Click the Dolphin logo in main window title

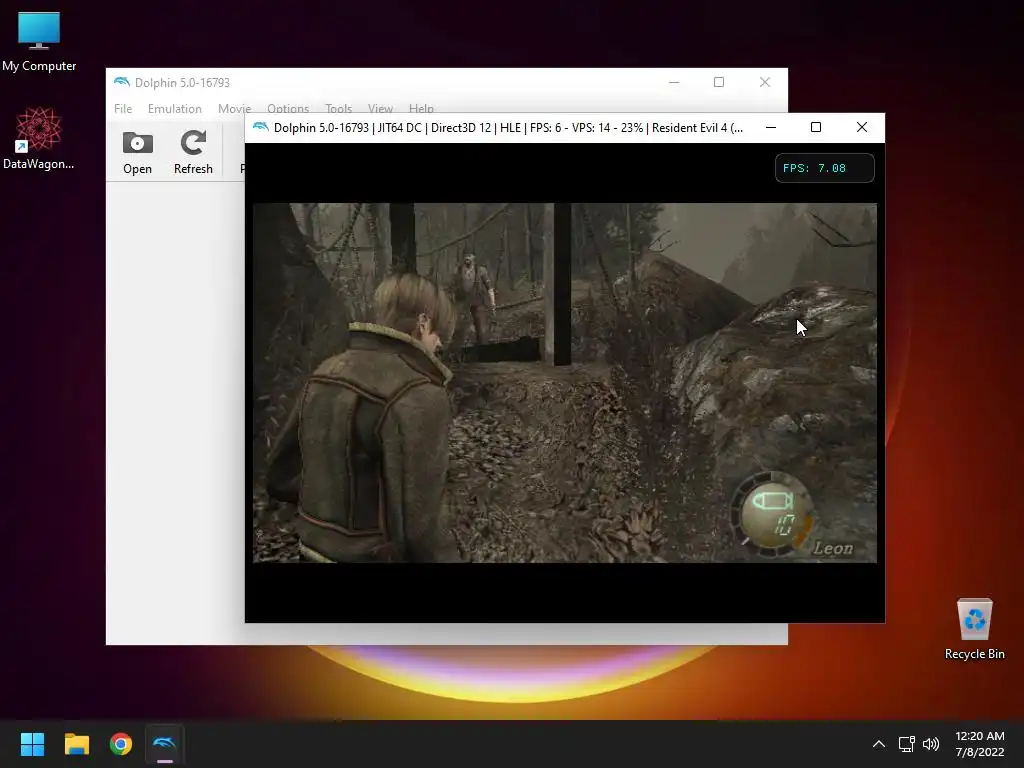121,82
